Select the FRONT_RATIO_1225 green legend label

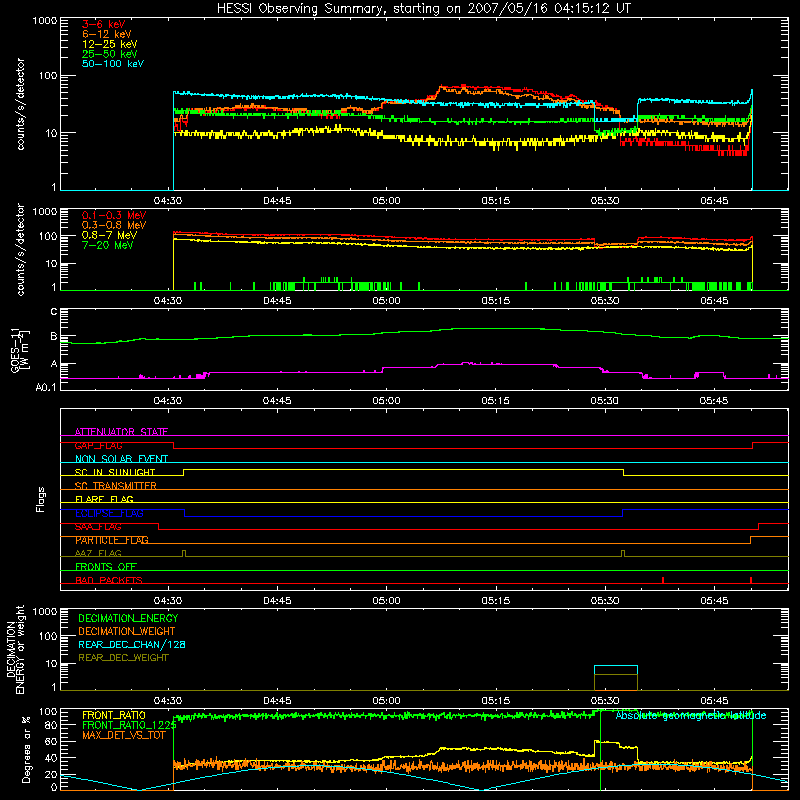[129, 725]
